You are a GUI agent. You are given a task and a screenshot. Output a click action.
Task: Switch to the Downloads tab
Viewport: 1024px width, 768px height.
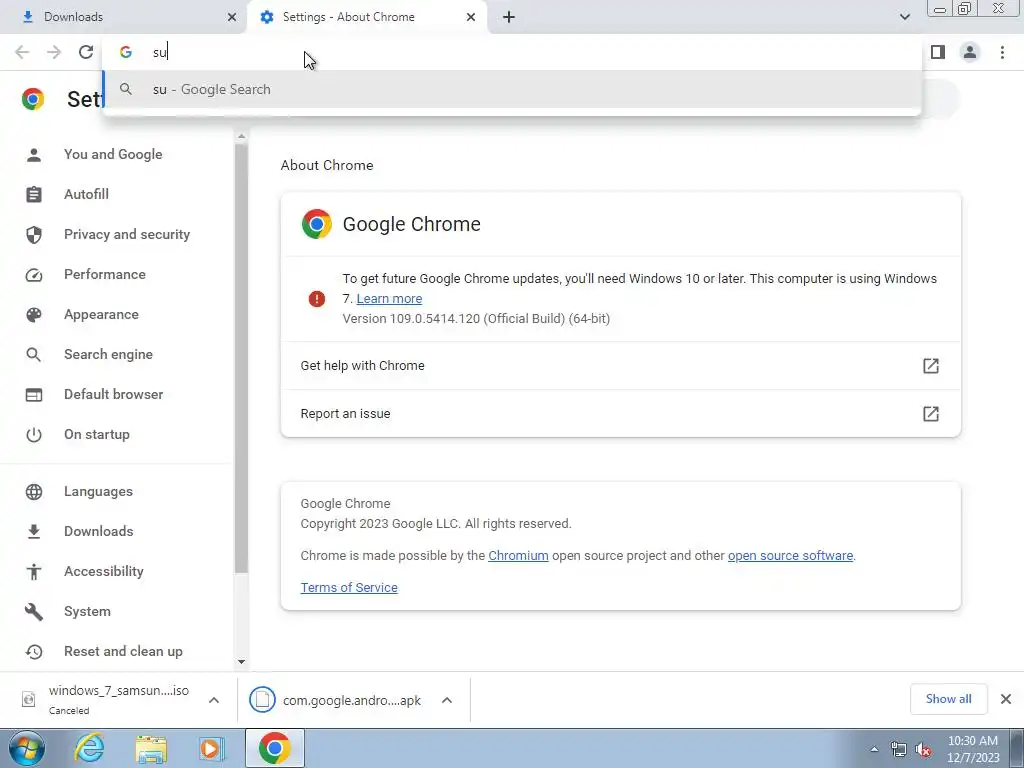(123, 17)
